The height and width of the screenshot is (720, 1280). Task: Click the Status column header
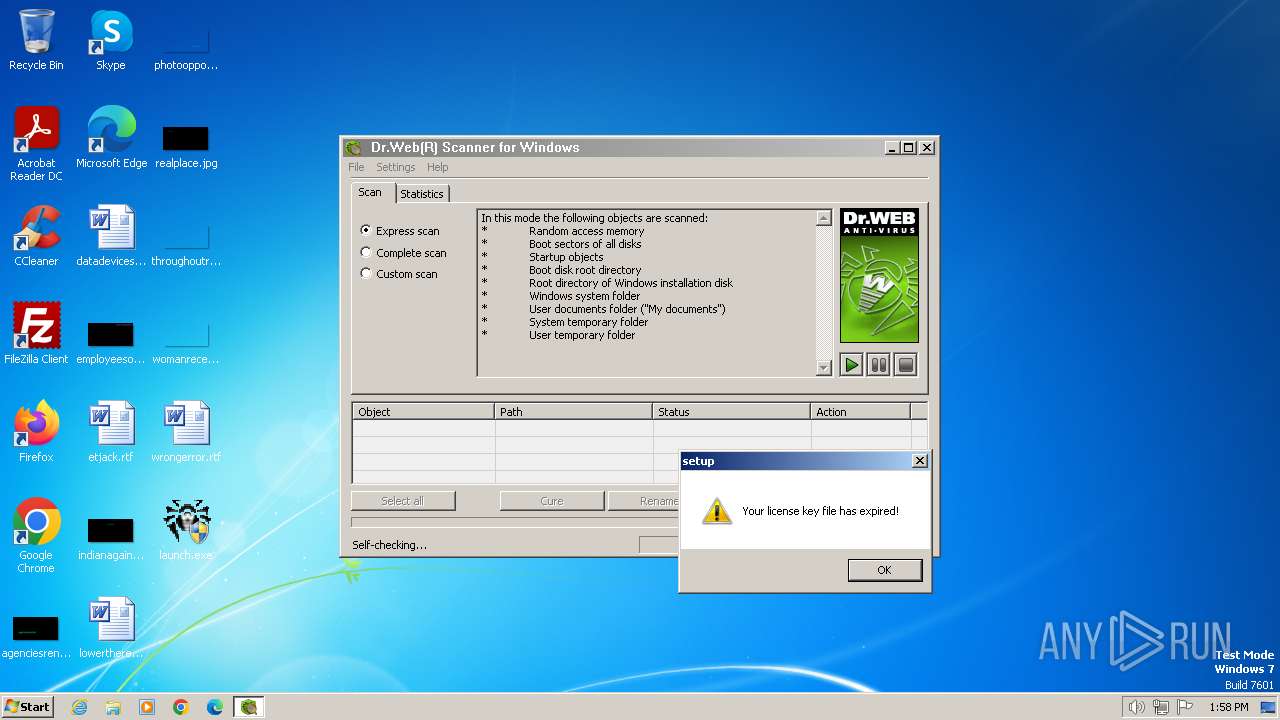732,411
